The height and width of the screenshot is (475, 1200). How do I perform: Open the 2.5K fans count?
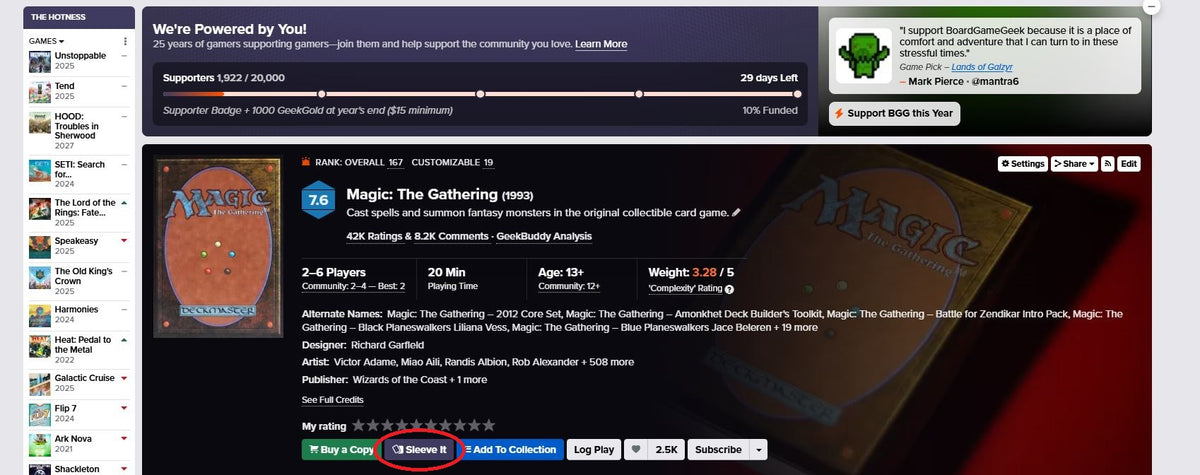[667, 450]
